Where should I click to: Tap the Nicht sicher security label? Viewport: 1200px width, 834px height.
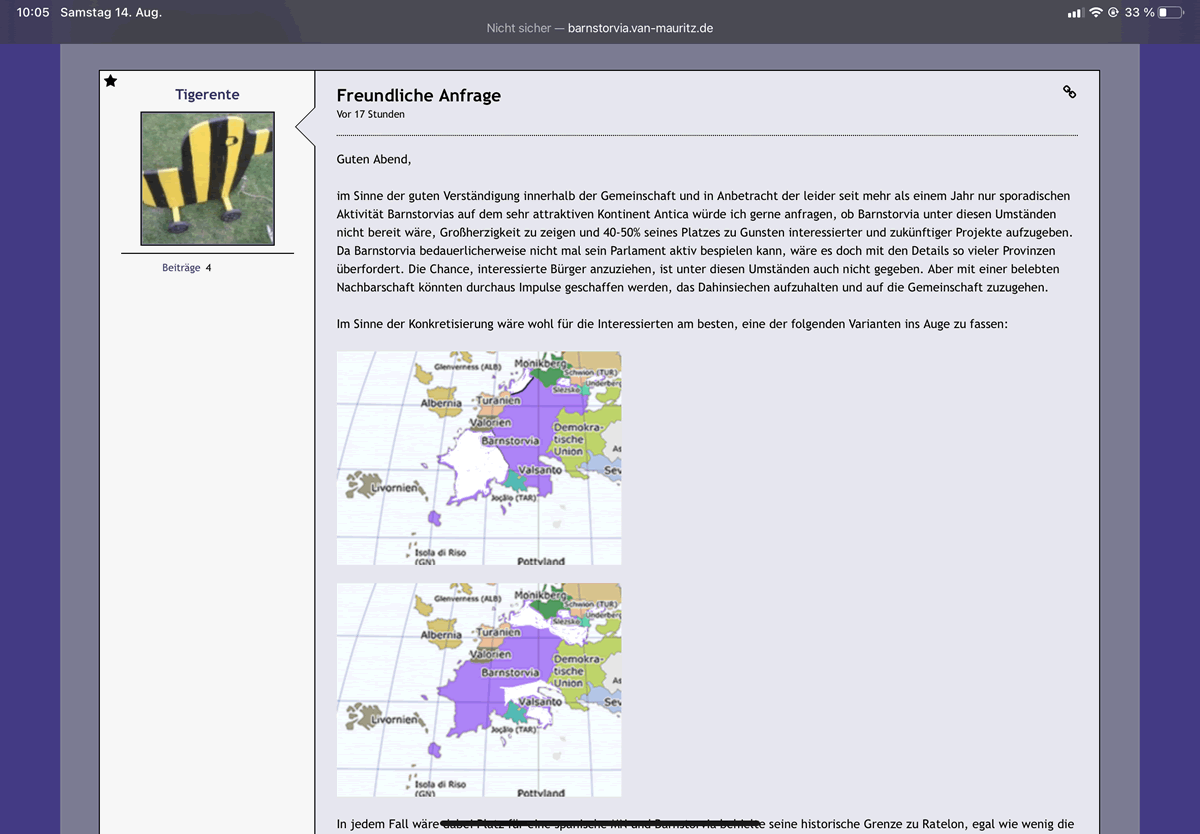pos(518,28)
